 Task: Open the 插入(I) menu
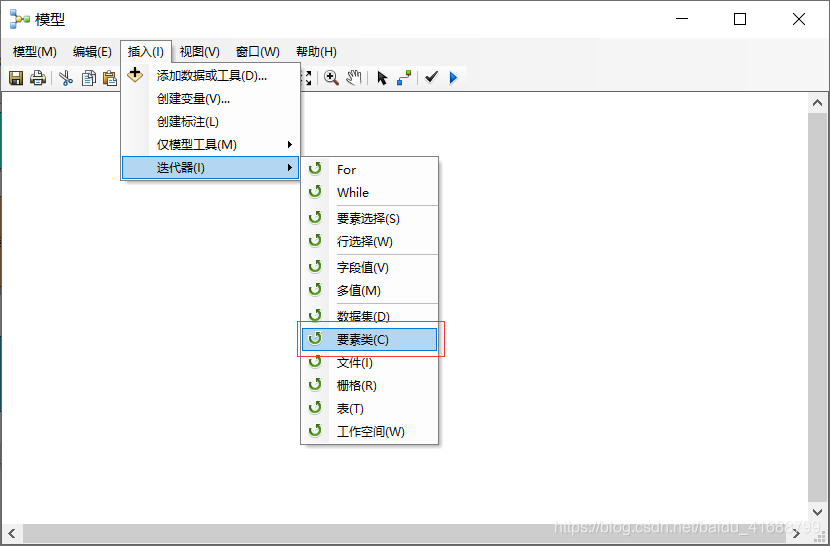tap(146, 52)
